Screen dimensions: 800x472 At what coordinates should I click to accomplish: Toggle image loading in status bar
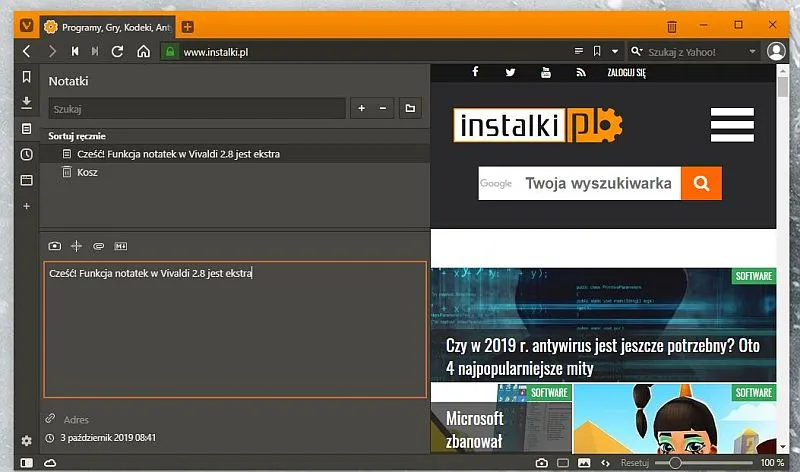click(x=584, y=463)
